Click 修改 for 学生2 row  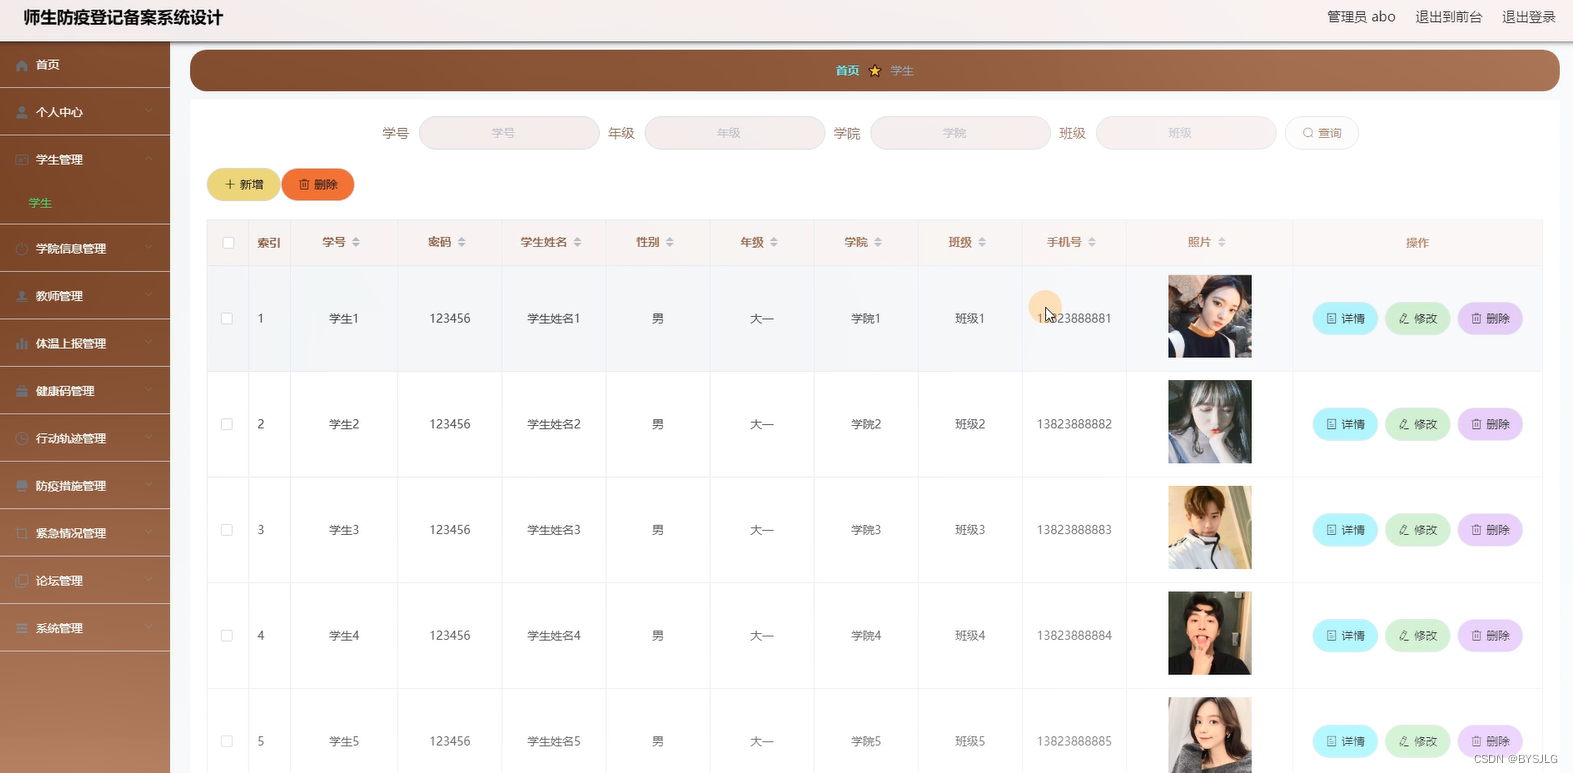tap(1417, 424)
